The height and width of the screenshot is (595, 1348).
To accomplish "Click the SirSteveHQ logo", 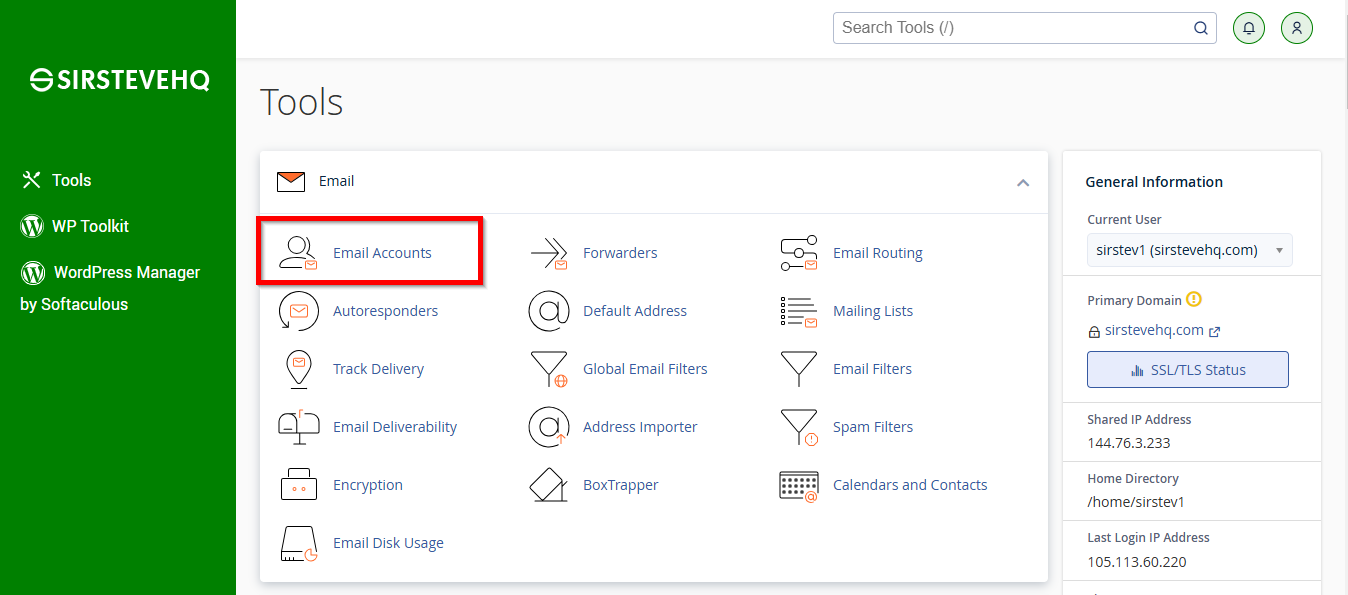I will pyautogui.click(x=119, y=80).
